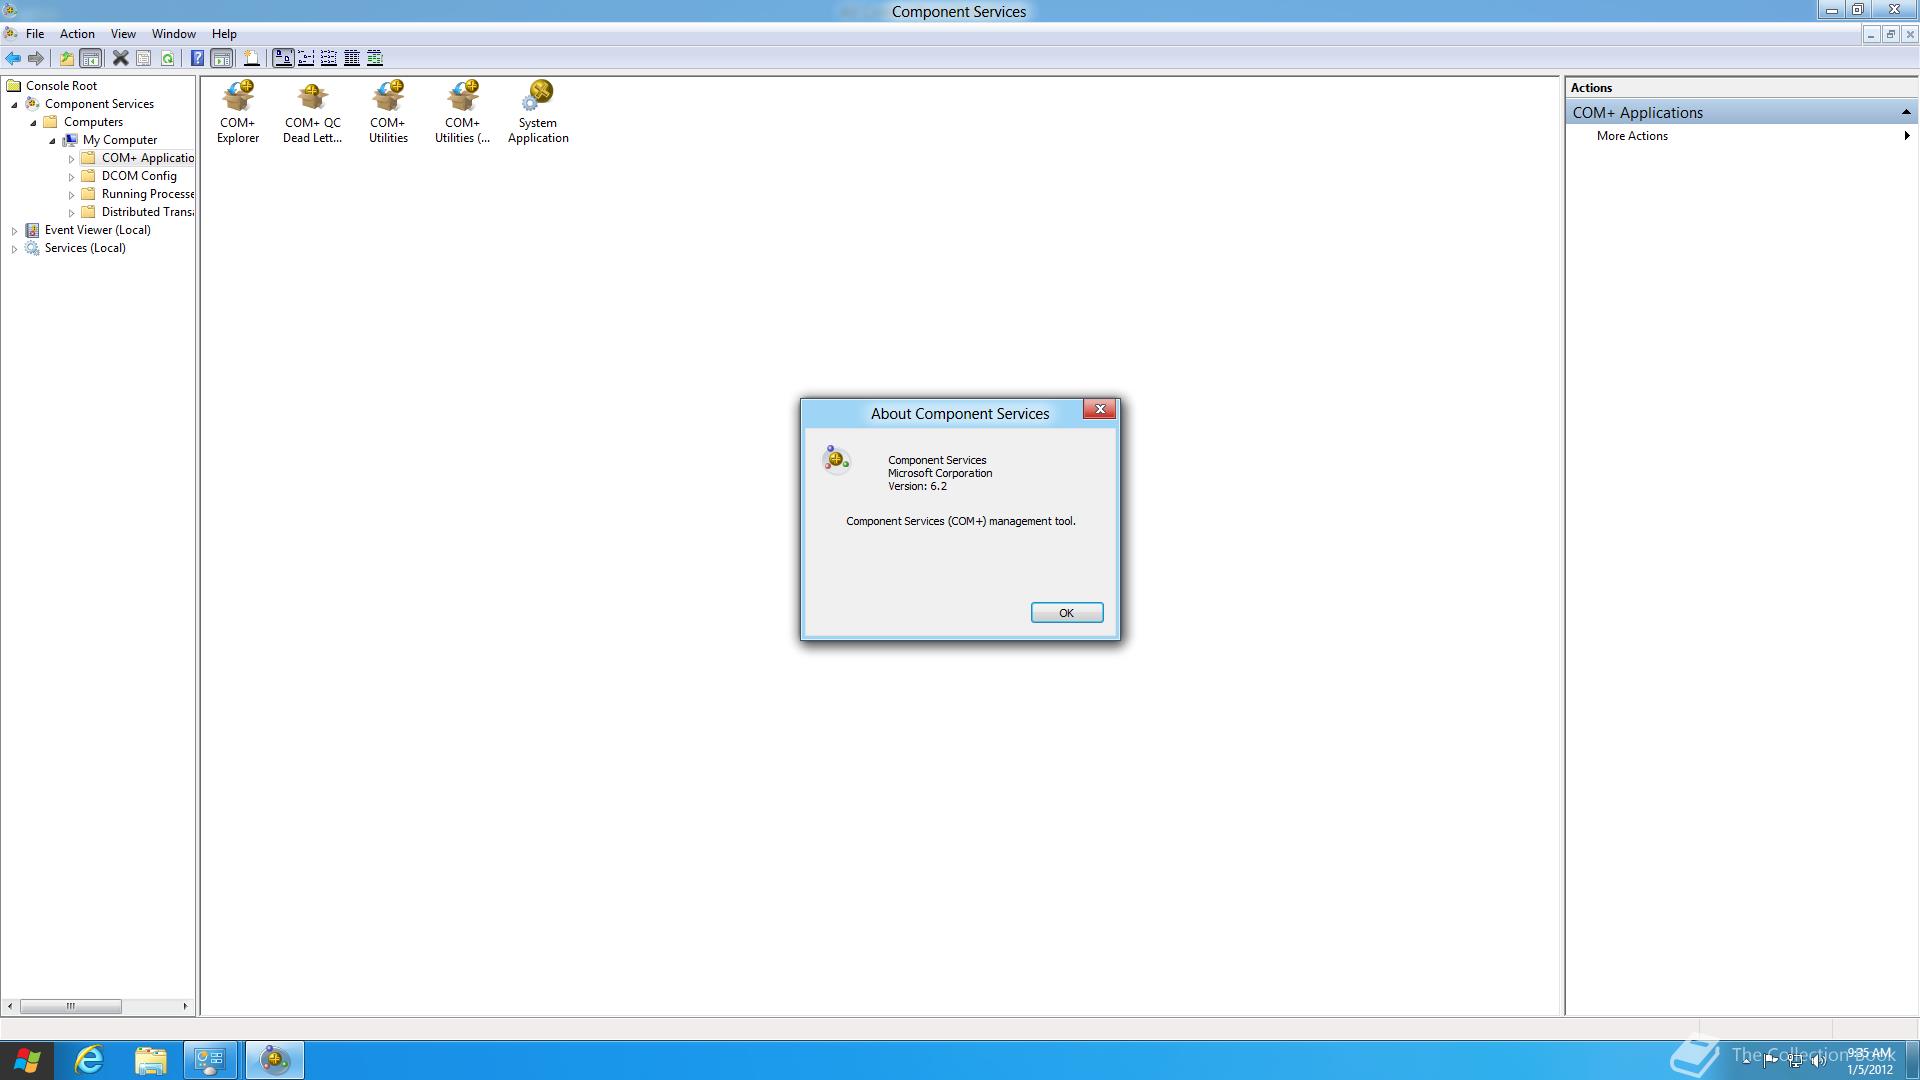Open More Actions in the Actions pane

coord(1632,136)
